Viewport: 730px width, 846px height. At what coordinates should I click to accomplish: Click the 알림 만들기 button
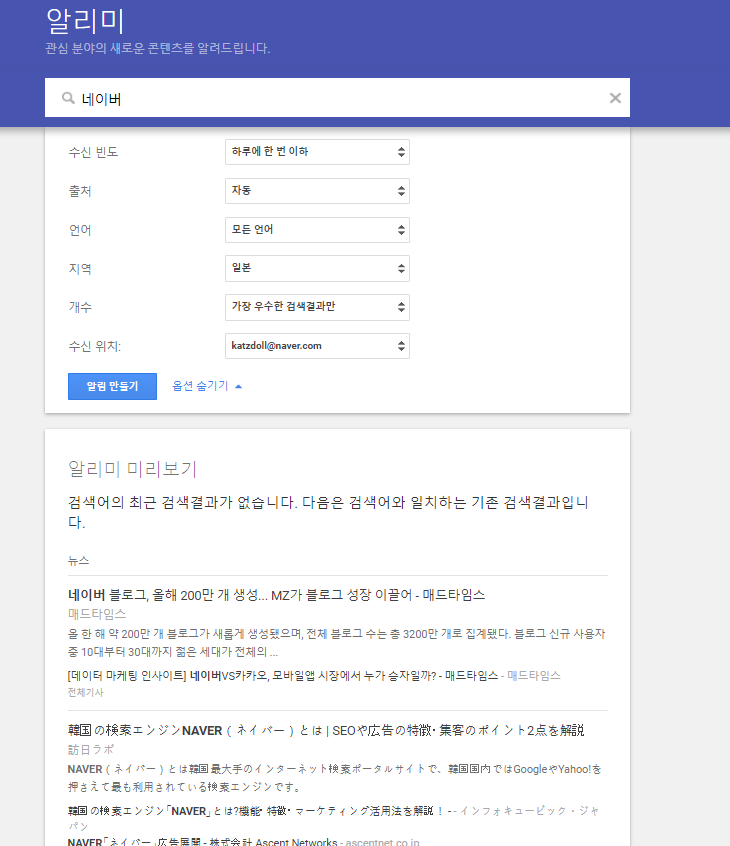point(112,386)
